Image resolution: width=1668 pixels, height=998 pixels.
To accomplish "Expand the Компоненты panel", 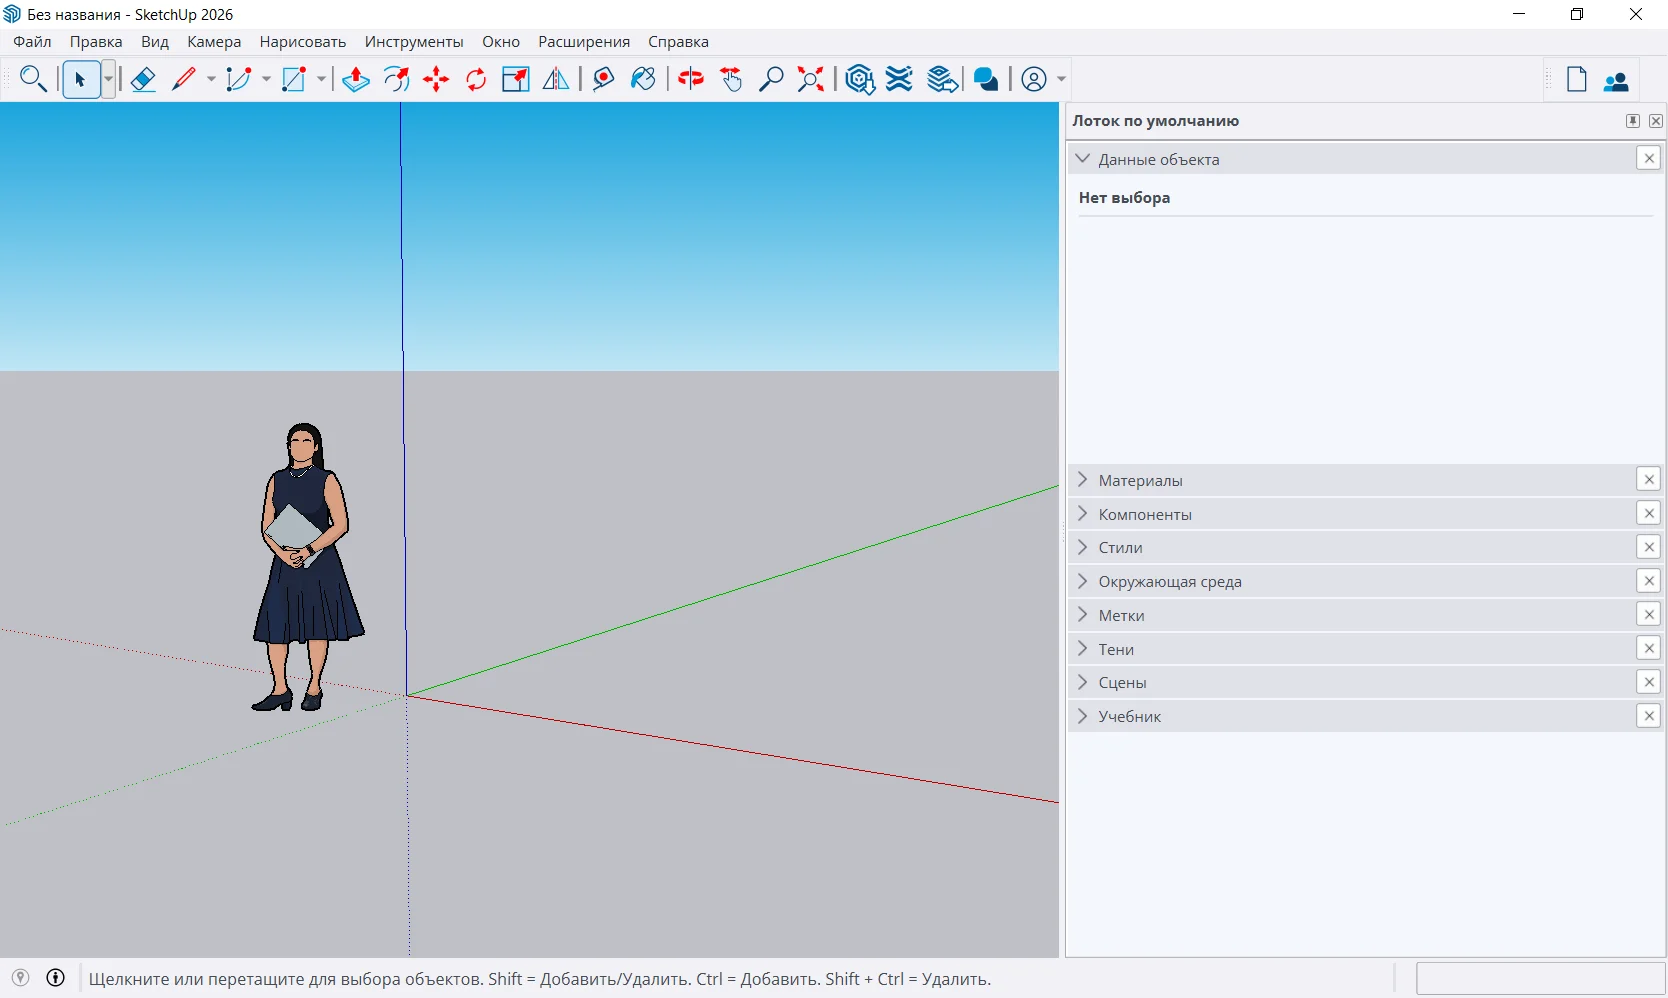I will [x=1083, y=514].
